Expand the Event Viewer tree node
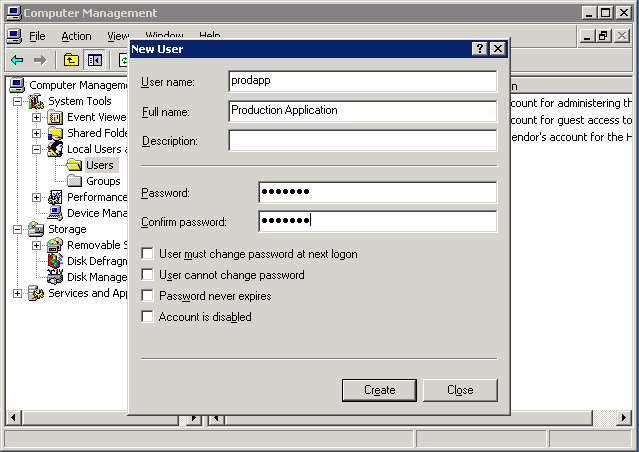This screenshot has height=452, width=639. coord(36,117)
